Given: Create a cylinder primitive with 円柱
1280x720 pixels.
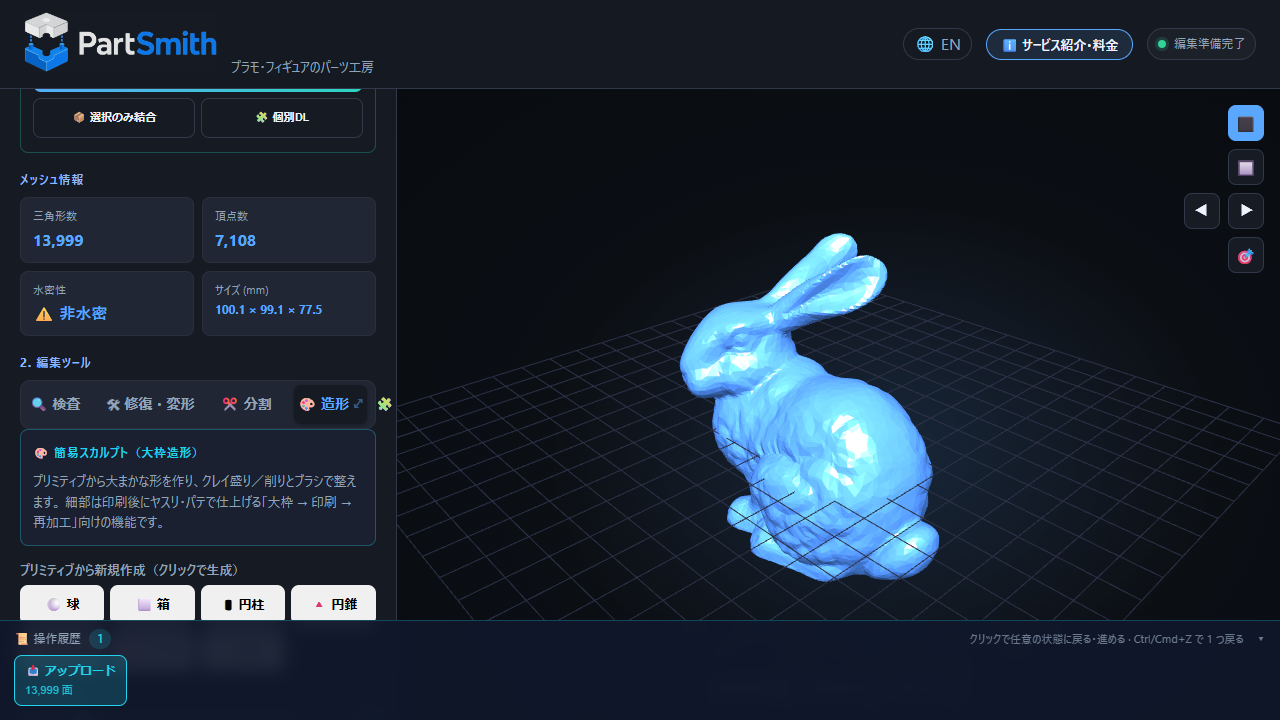Looking at the screenshot, I should tap(243, 604).
